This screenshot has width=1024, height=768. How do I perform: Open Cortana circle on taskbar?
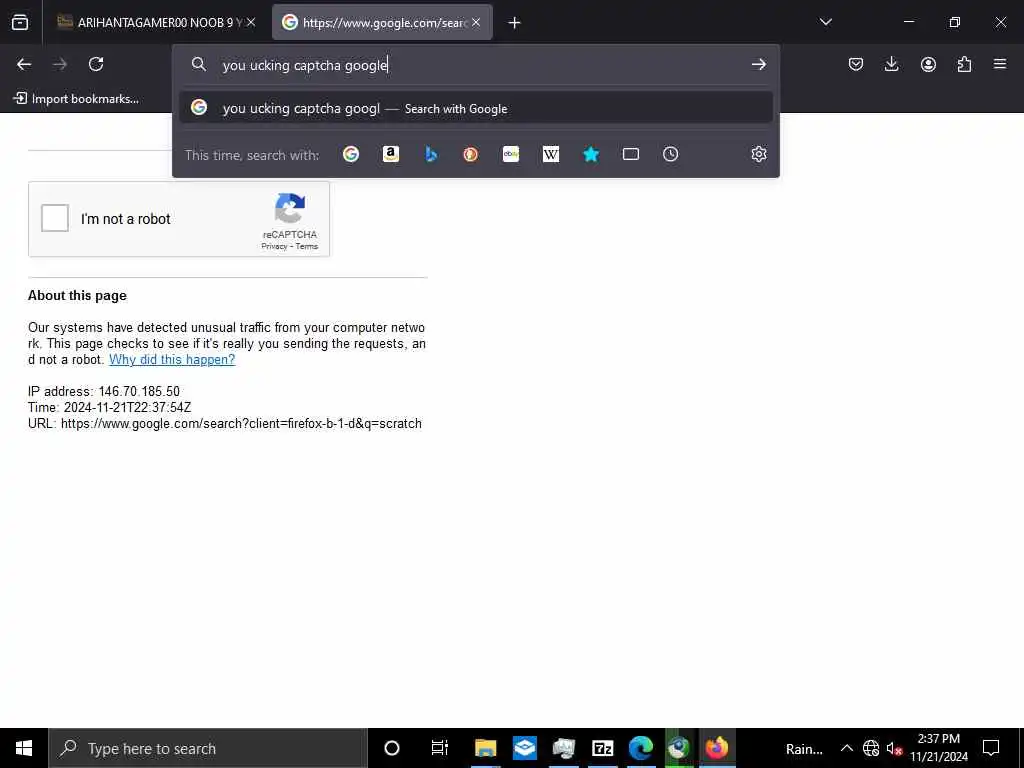[x=392, y=748]
